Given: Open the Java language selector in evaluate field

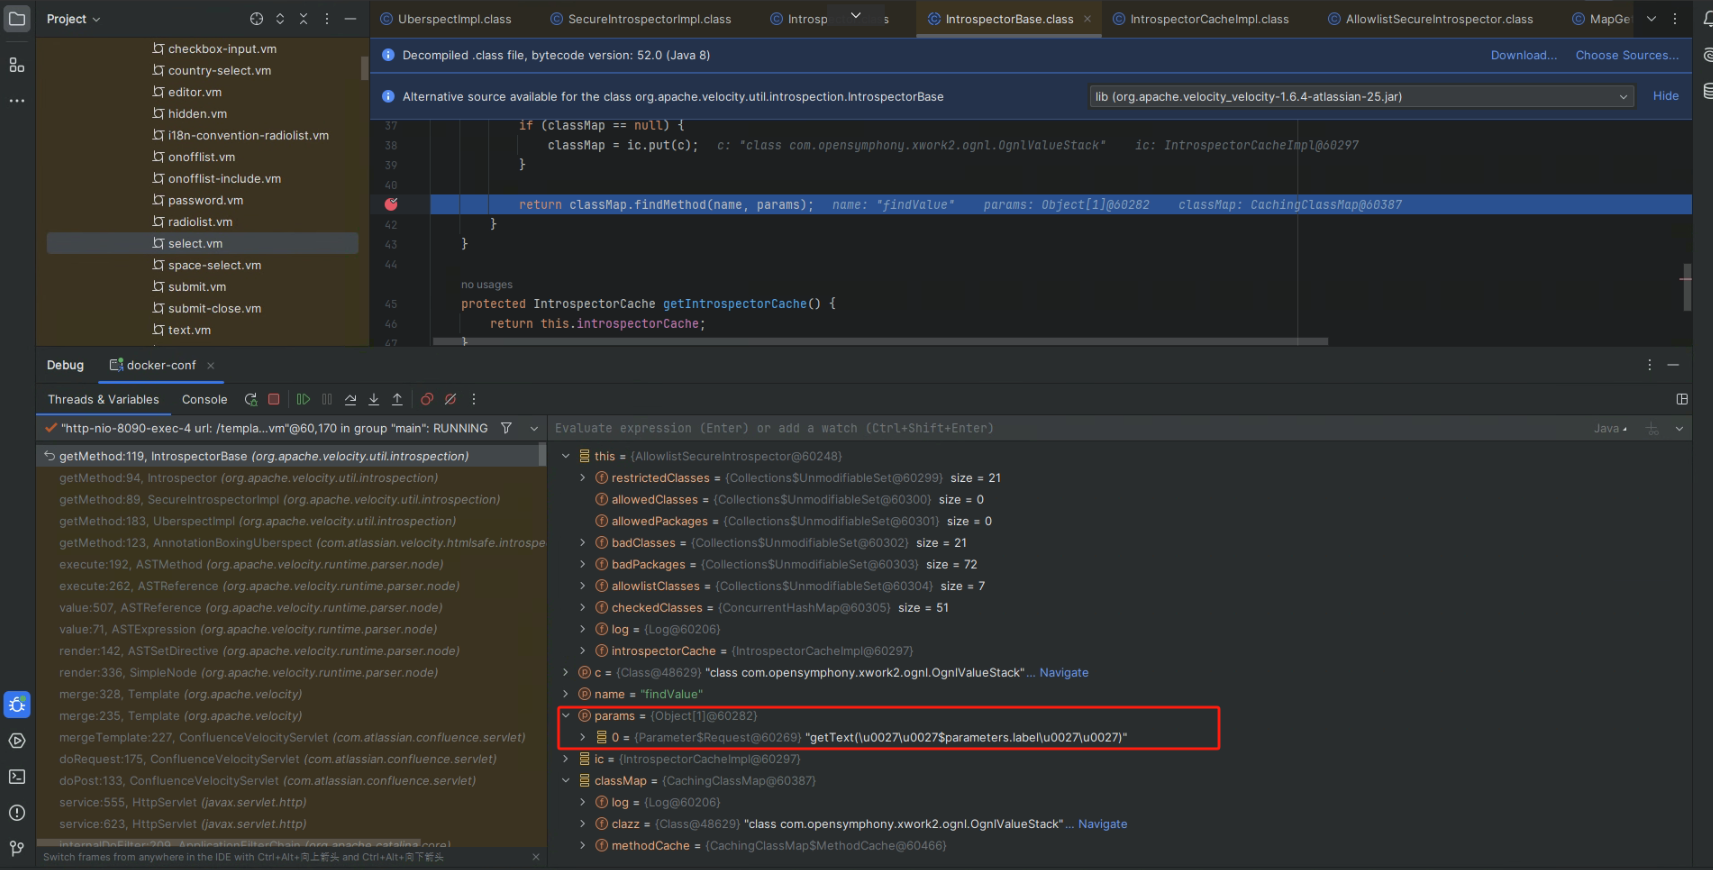Looking at the screenshot, I should coord(1611,429).
